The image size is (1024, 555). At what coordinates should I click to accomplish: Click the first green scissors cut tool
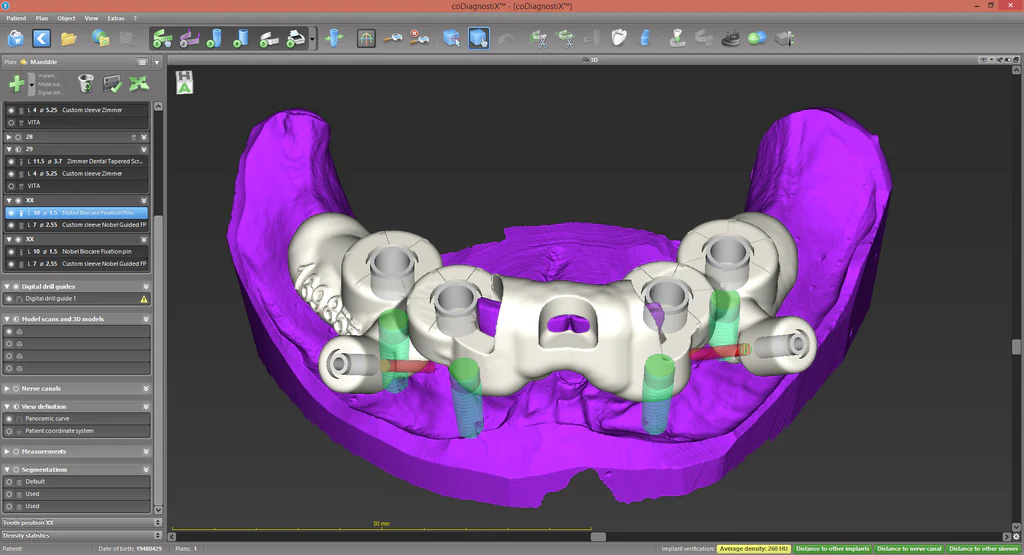[538, 39]
